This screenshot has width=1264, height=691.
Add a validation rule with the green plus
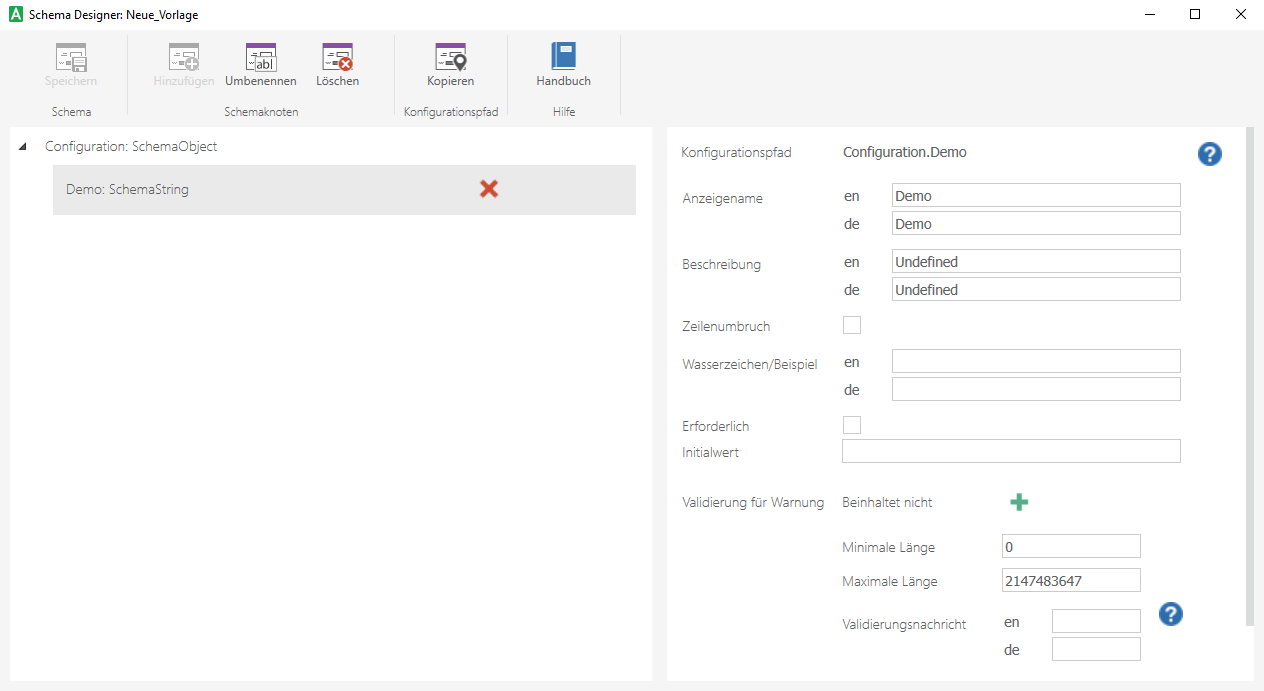(1019, 502)
